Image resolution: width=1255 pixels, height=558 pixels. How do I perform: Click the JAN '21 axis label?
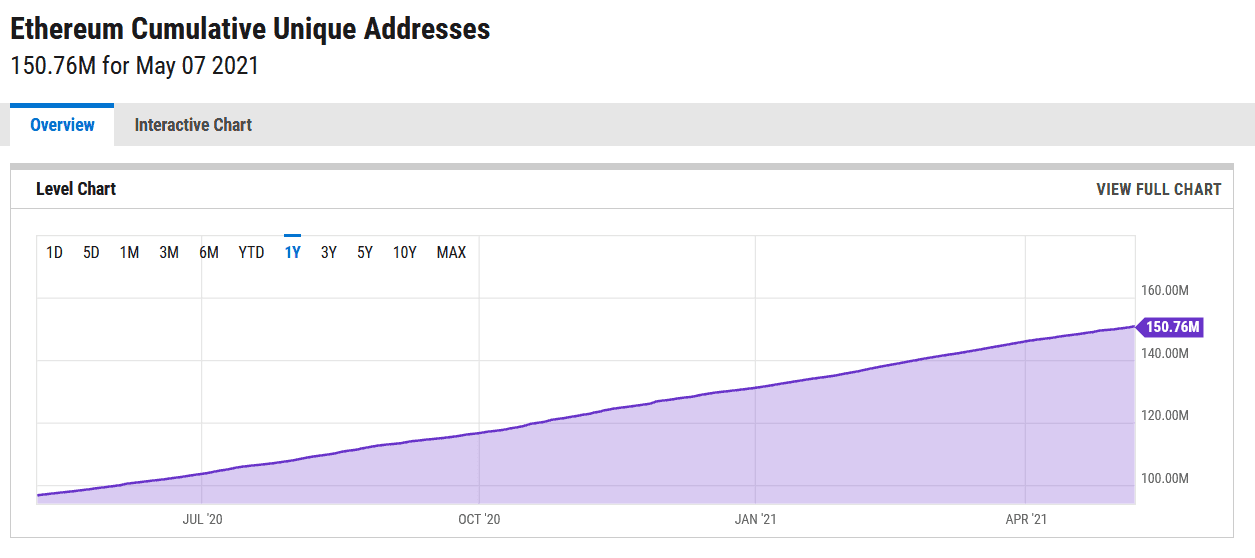[x=755, y=519]
